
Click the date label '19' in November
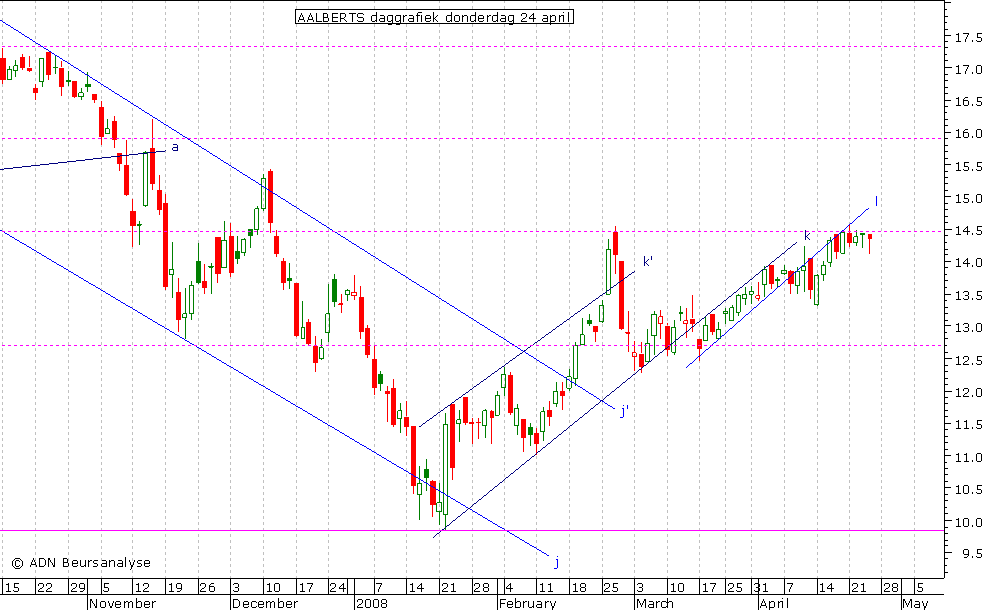click(x=174, y=587)
